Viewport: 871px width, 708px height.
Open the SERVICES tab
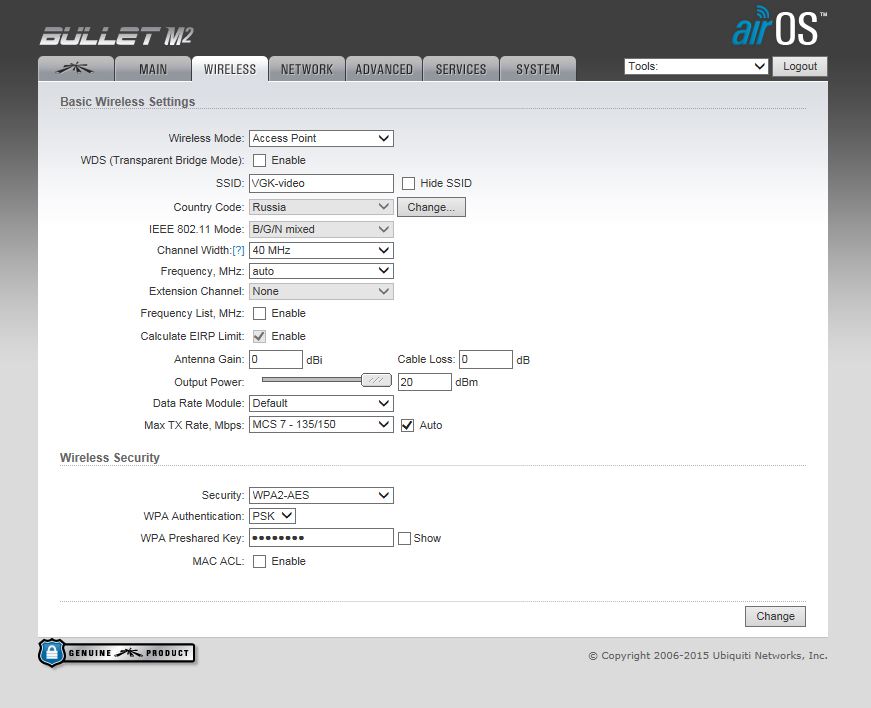[460, 69]
